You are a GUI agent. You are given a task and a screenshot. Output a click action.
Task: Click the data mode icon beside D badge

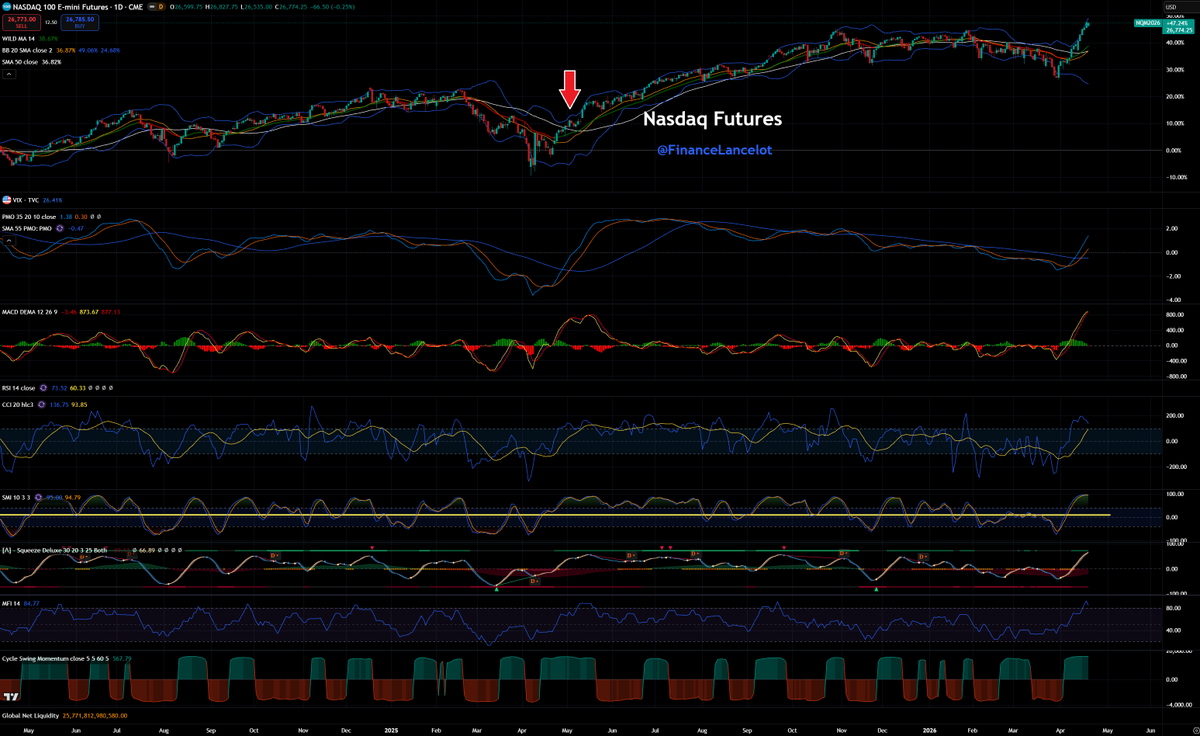pos(152,7)
